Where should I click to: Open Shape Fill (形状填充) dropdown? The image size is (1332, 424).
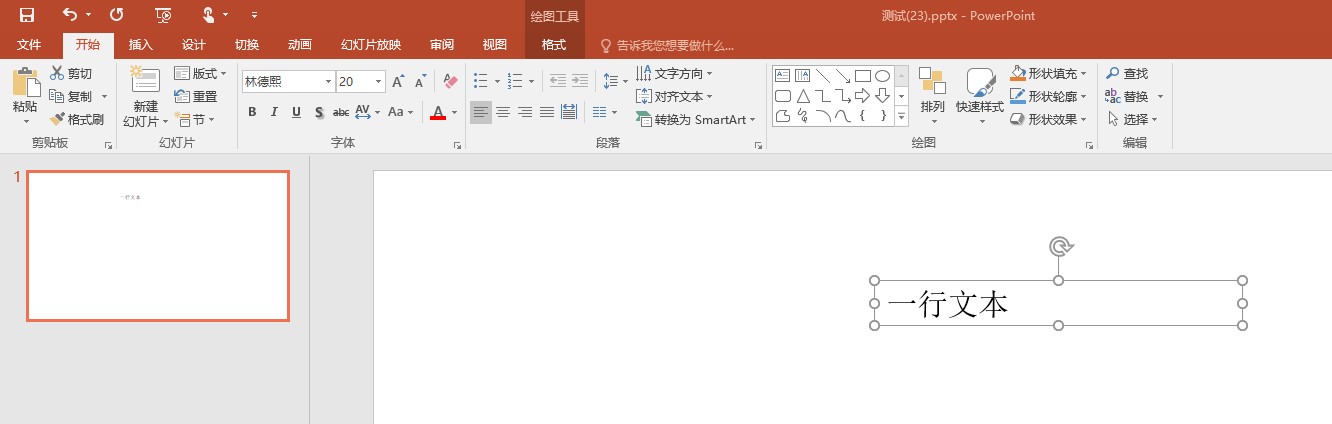(x=1048, y=74)
